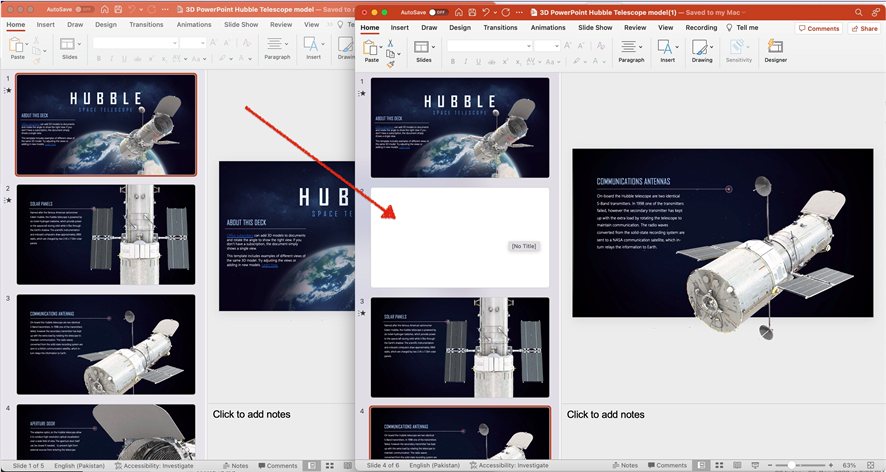The width and height of the screenshot is (886, 472).
Task: Open more quick access options in front window
Action: (x=519, y=12)
